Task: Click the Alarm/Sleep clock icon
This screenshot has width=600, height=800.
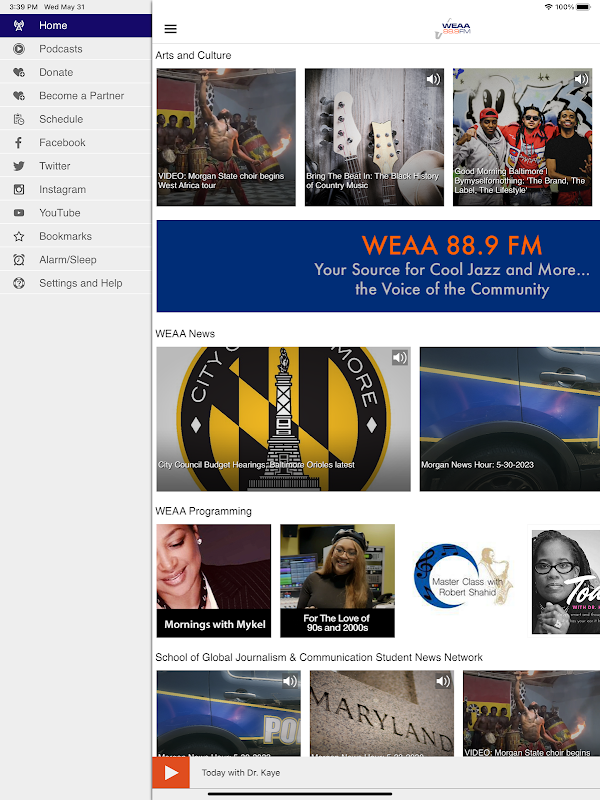Action: (19, 260)
